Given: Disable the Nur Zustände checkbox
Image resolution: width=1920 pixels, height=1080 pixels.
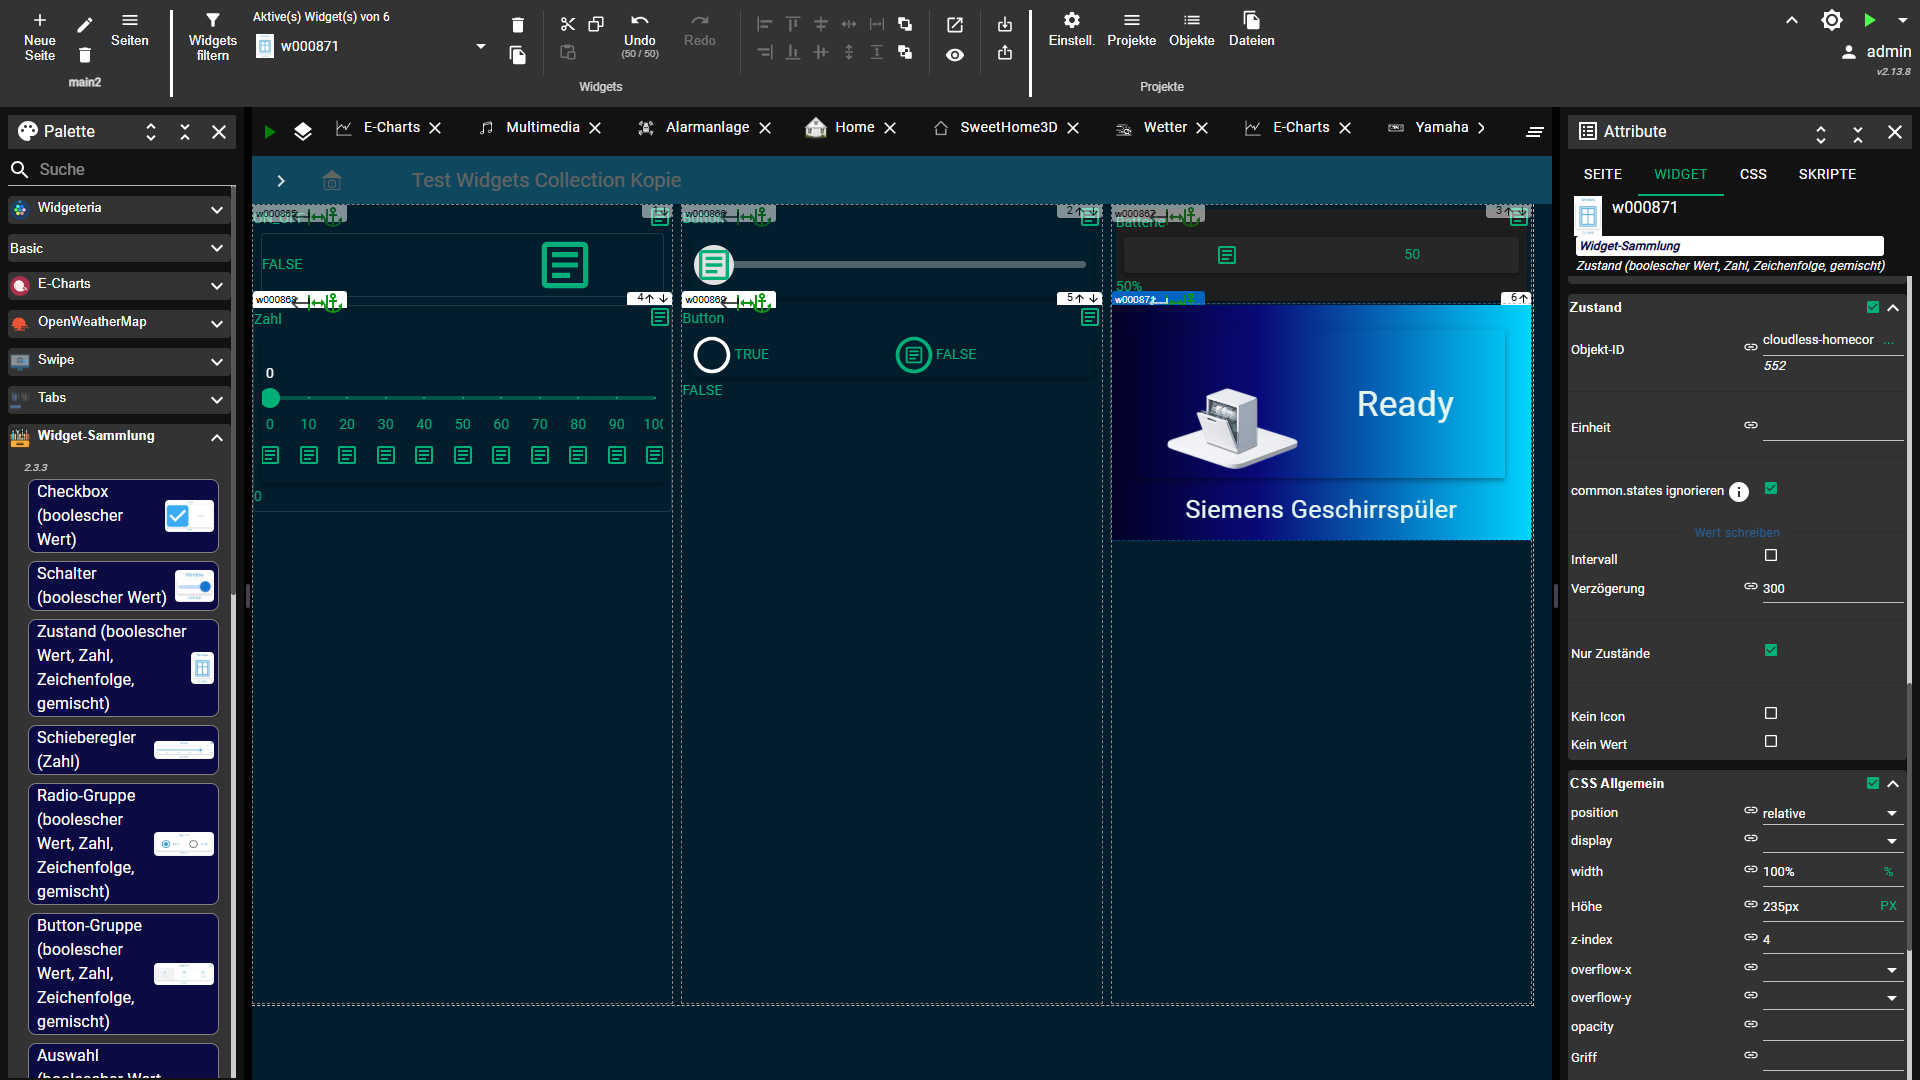Looking at the screenshot, I should [1771, 650].
